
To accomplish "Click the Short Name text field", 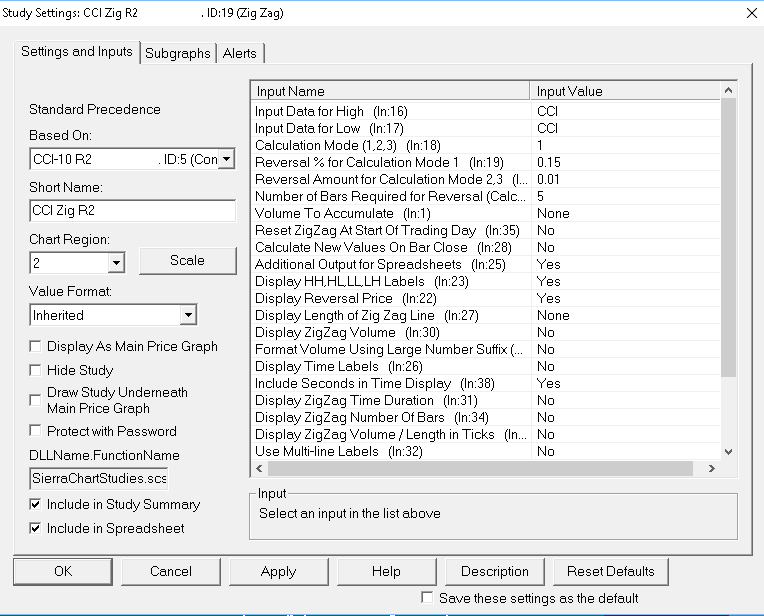I will coord(132,211).
